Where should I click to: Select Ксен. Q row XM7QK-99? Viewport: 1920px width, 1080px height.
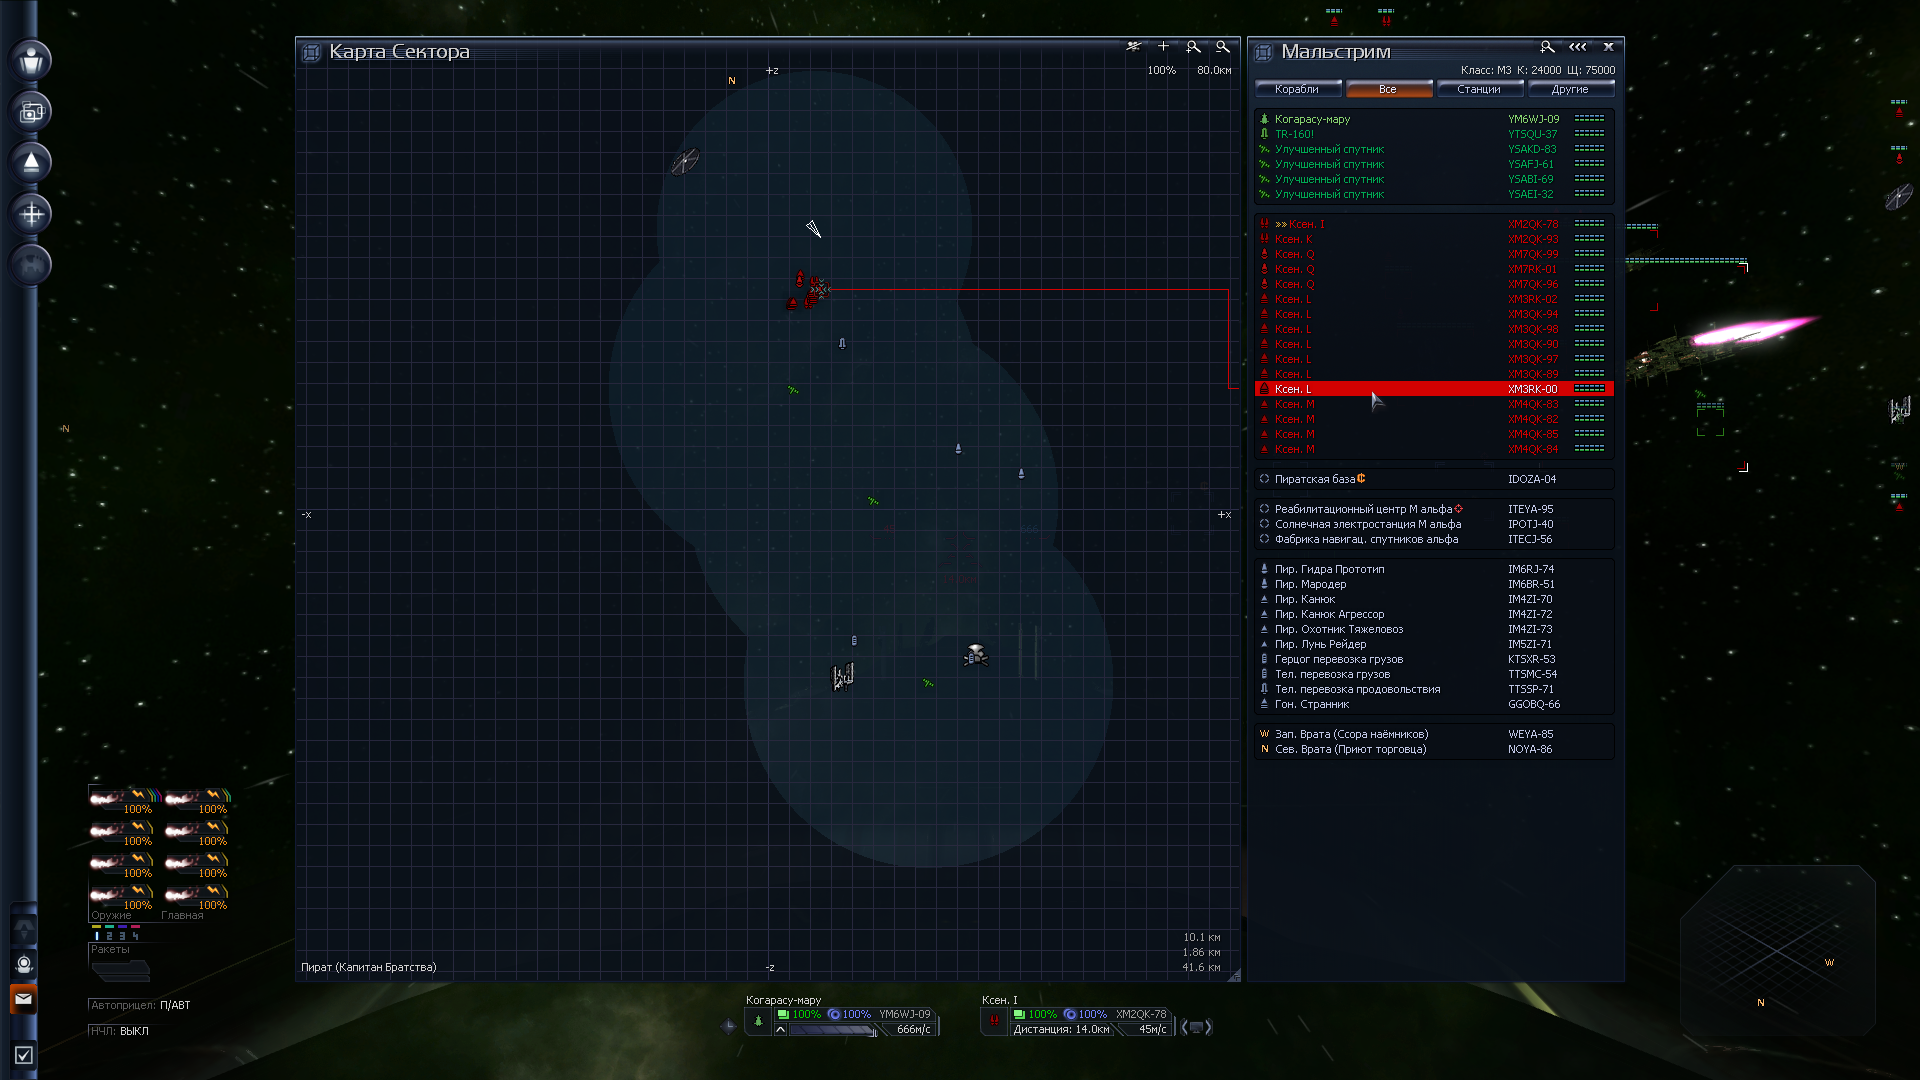[x=1434, y=254]
